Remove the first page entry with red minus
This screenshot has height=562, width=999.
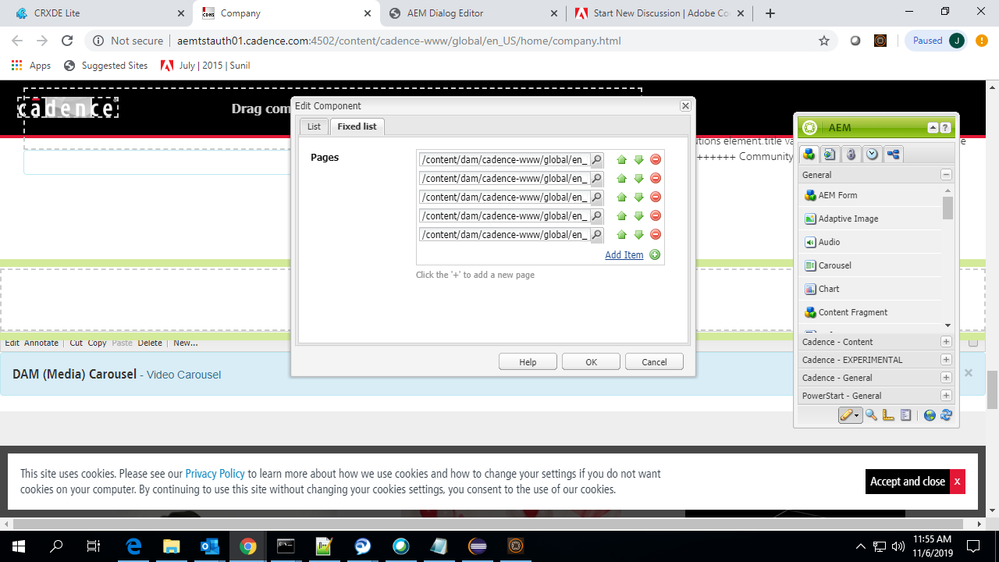[655, 160]
